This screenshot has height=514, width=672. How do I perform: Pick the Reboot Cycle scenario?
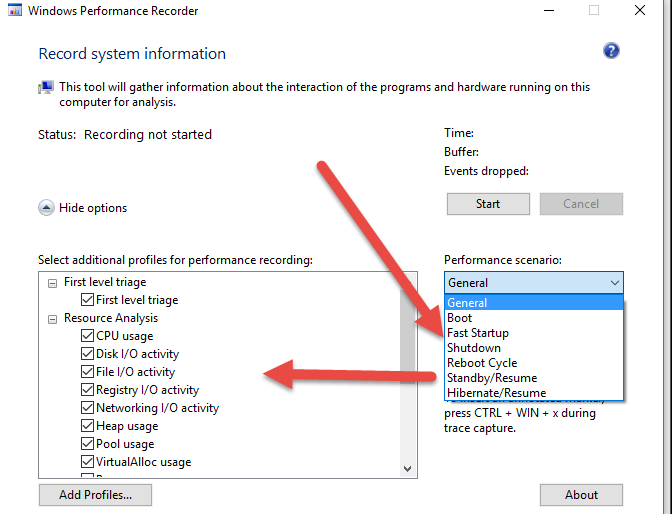[534, 363]
